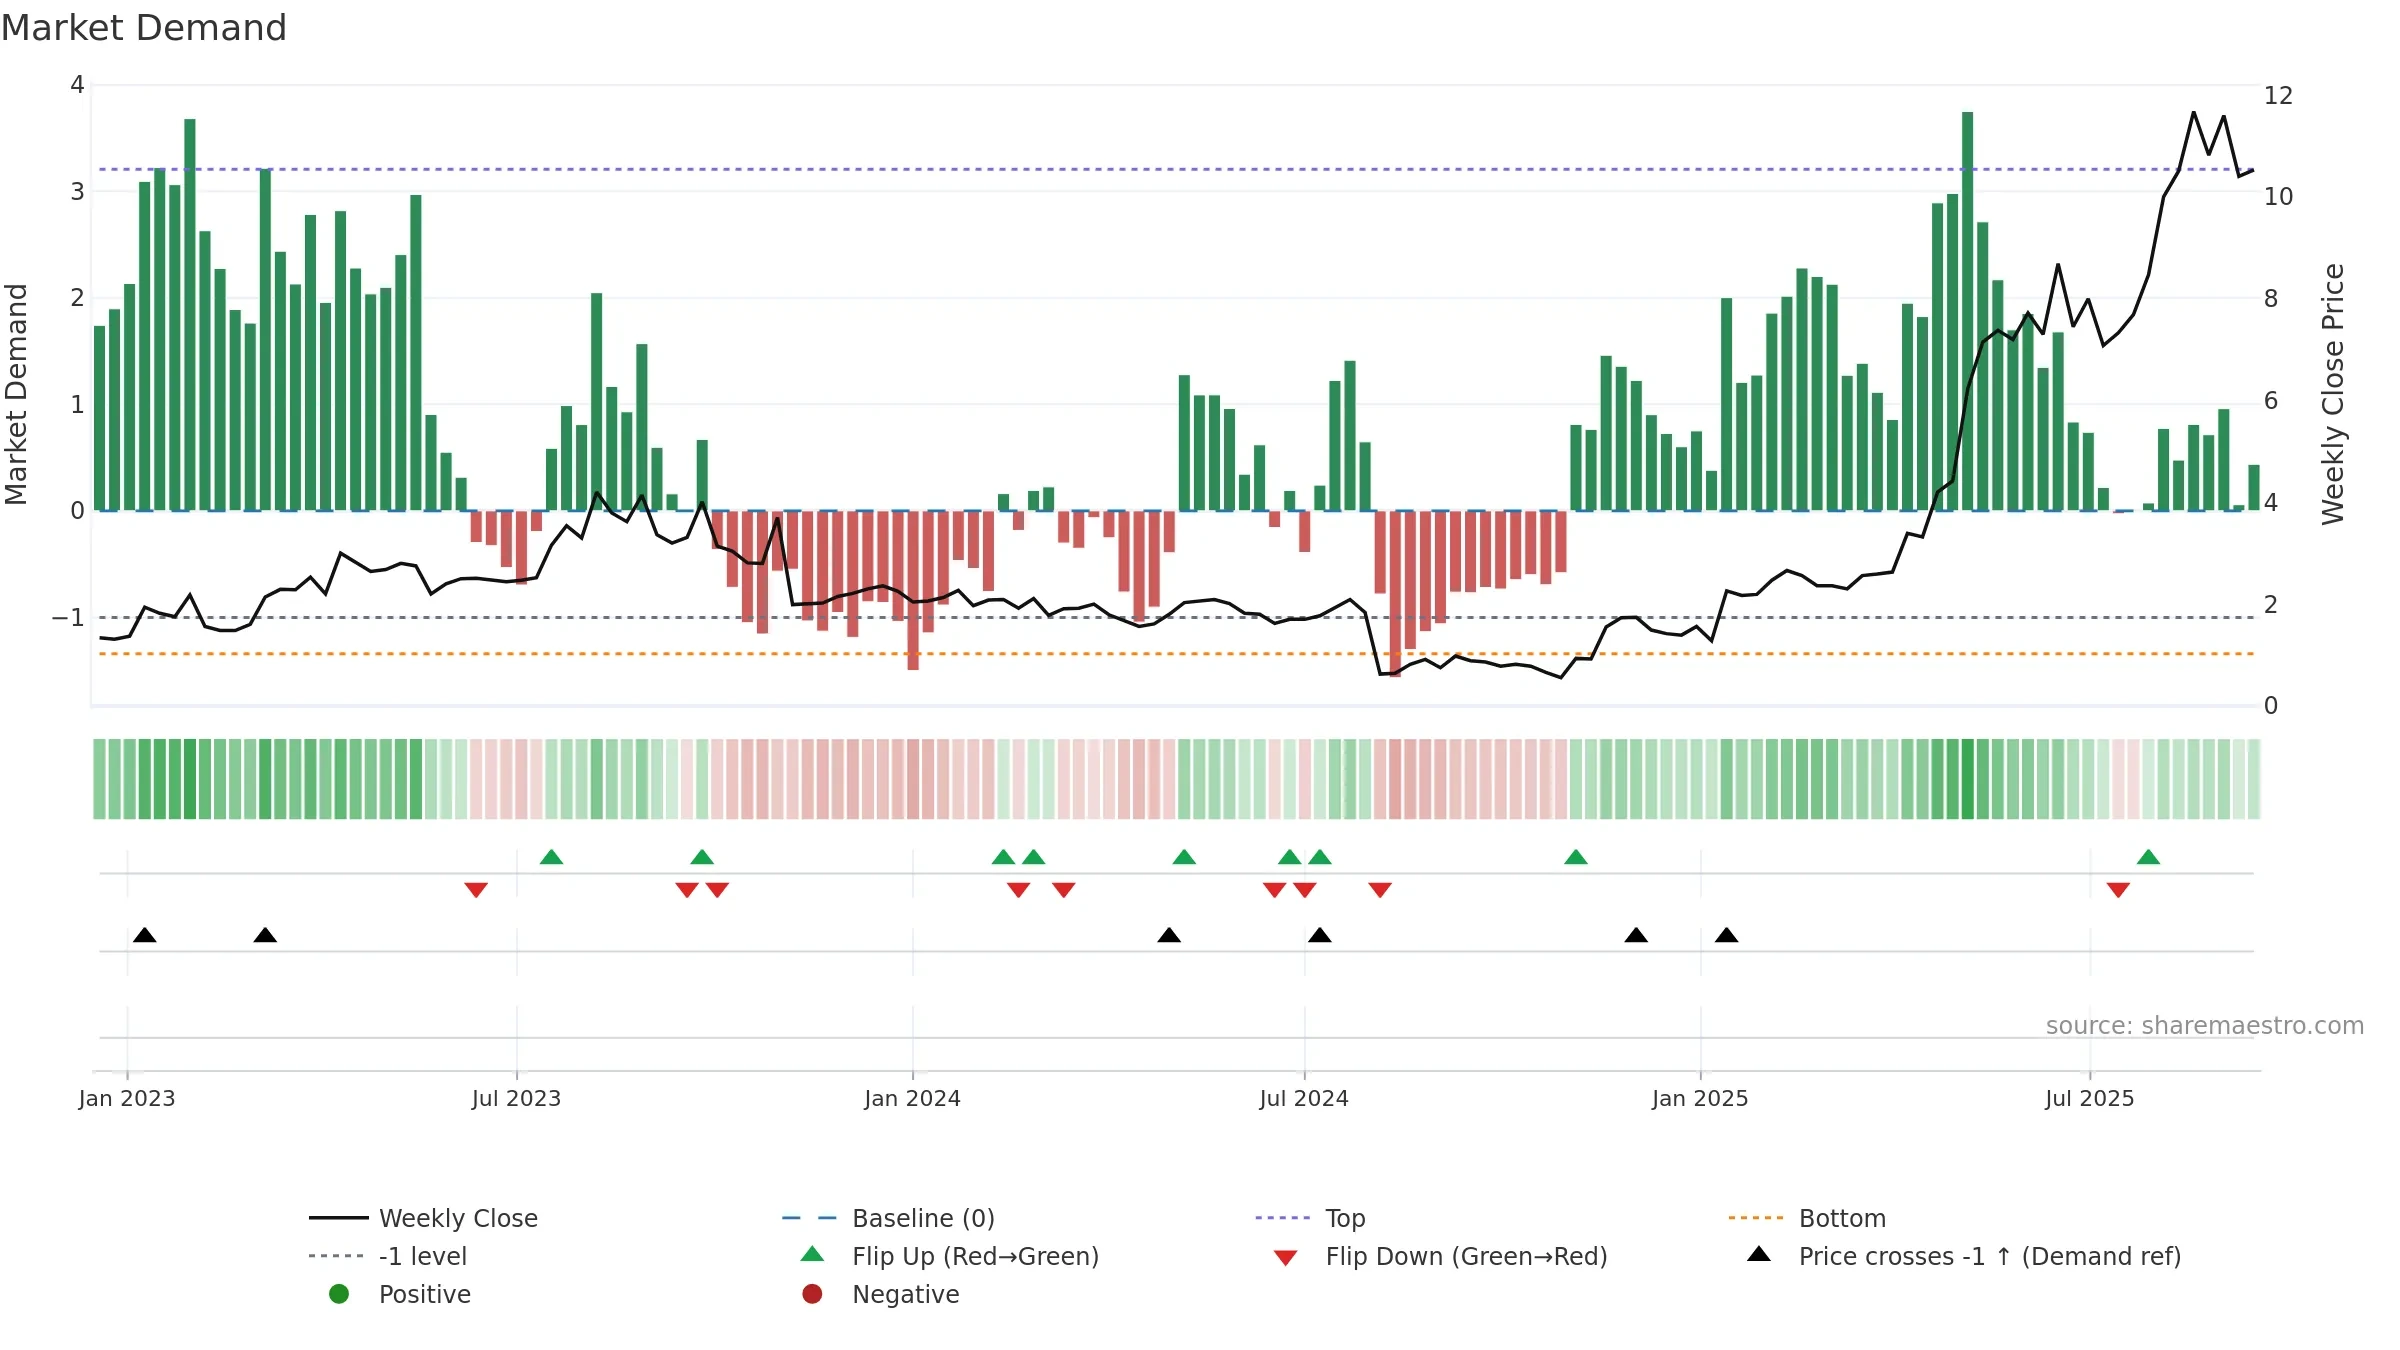Select the last red Flip Down marker near Jul 2025
The image size is (2400, 1350).
pyautogui.click(x=2118, y=890)
